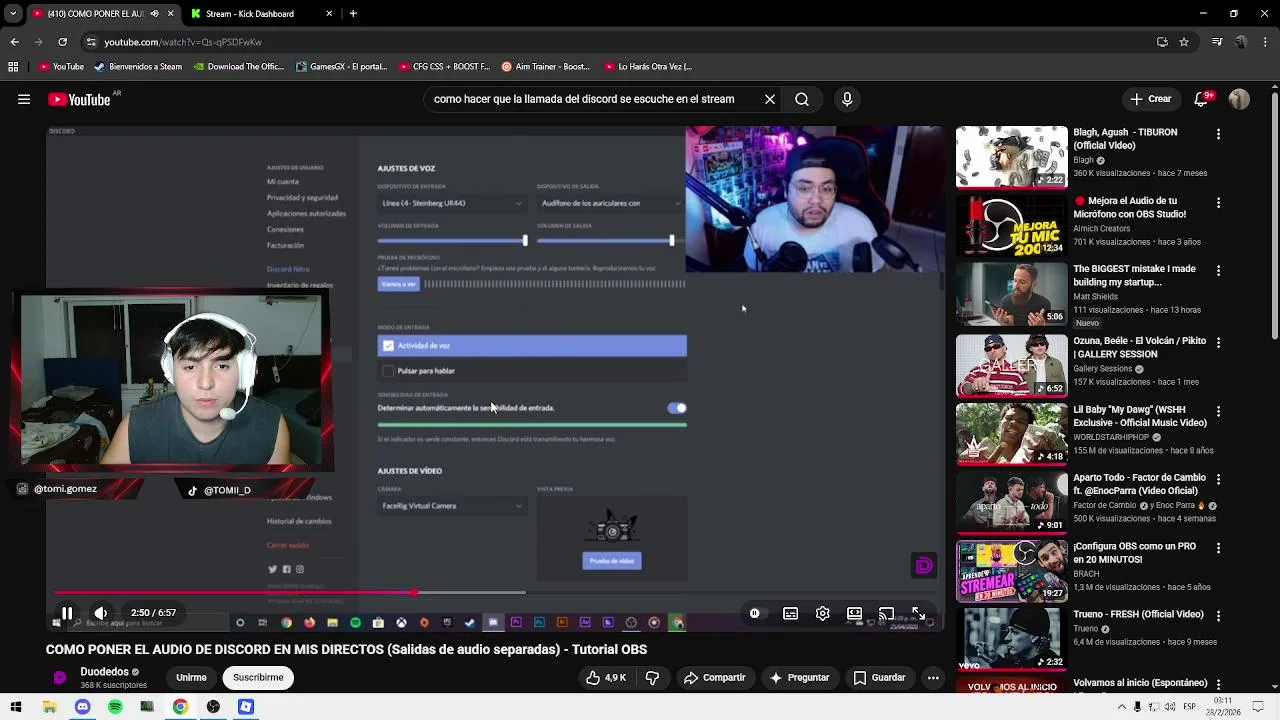Like the video showing 4,9 K

click(606, 677)
